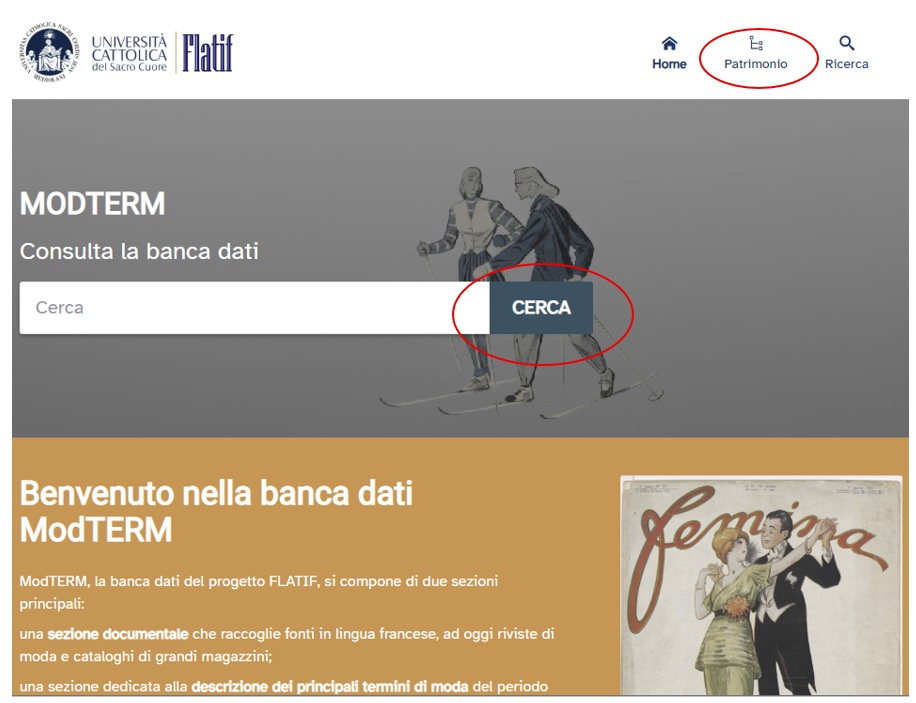Click the 'Consulta la banca dati' subtitle
The width and height of the screenshot is (916, 703).
tap(139, 251)
